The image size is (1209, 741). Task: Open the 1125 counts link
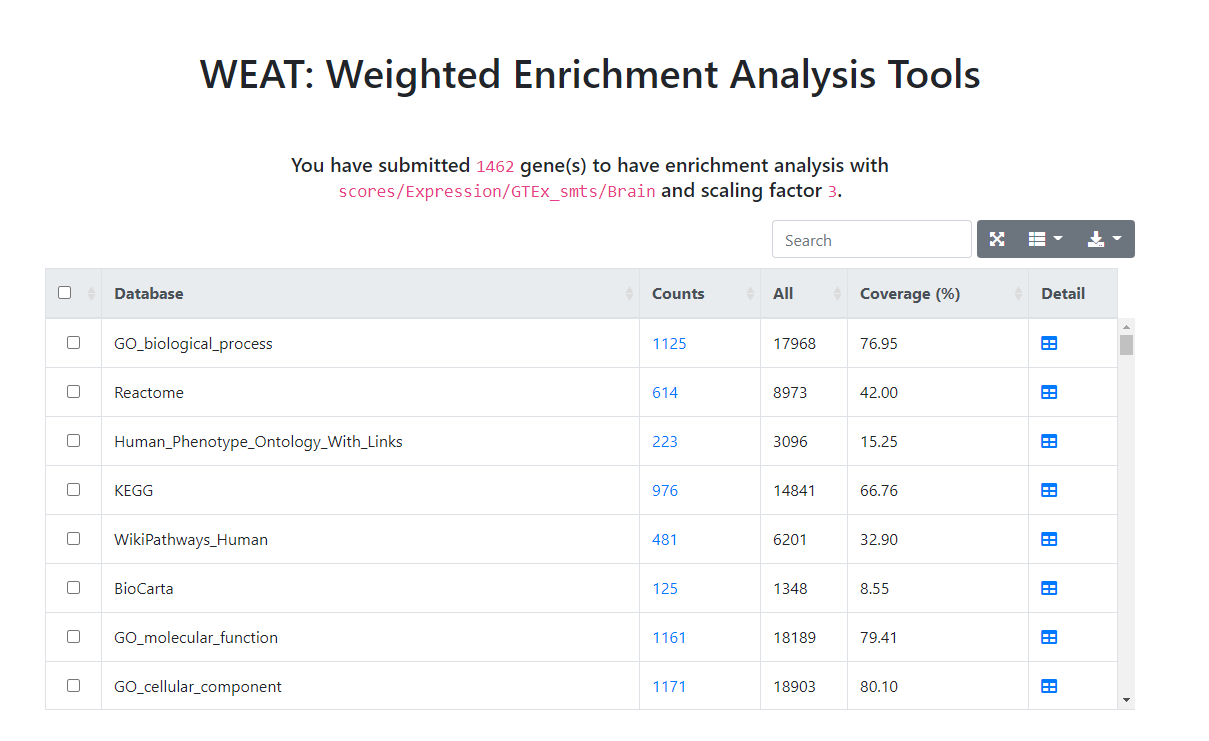(x=669, y=343)
